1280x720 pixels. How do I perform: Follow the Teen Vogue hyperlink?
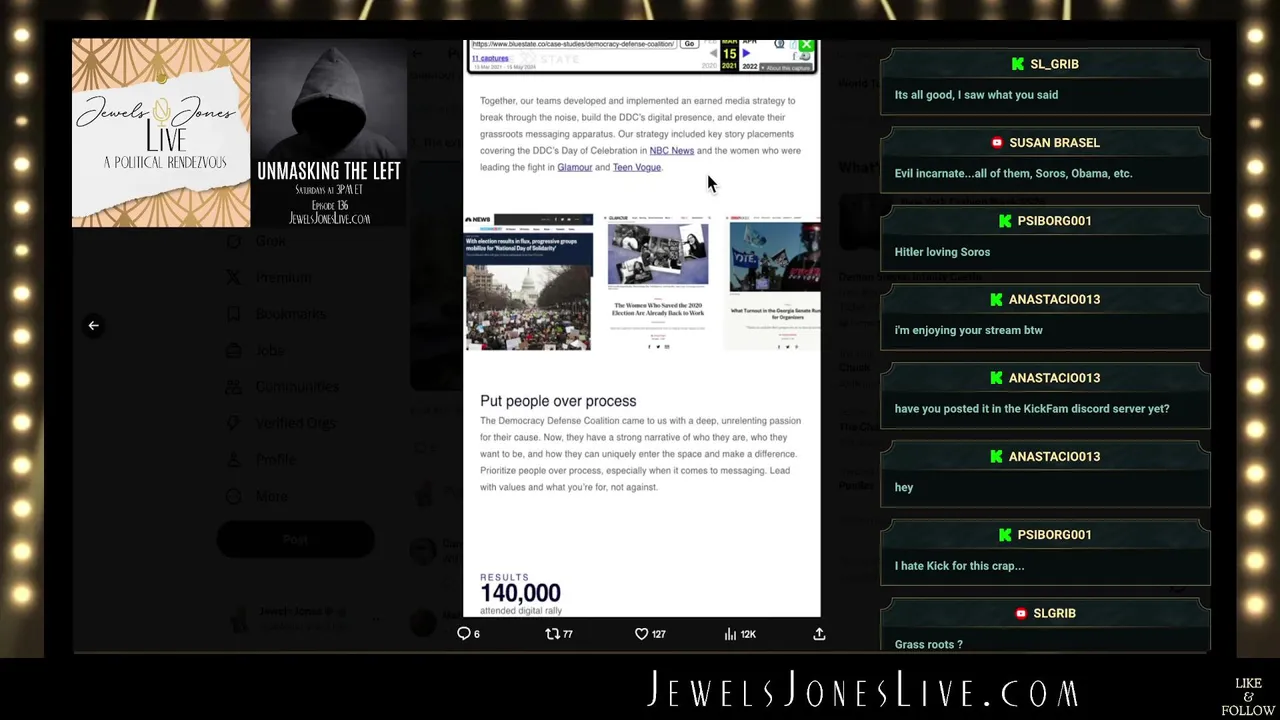coord(637,168)
